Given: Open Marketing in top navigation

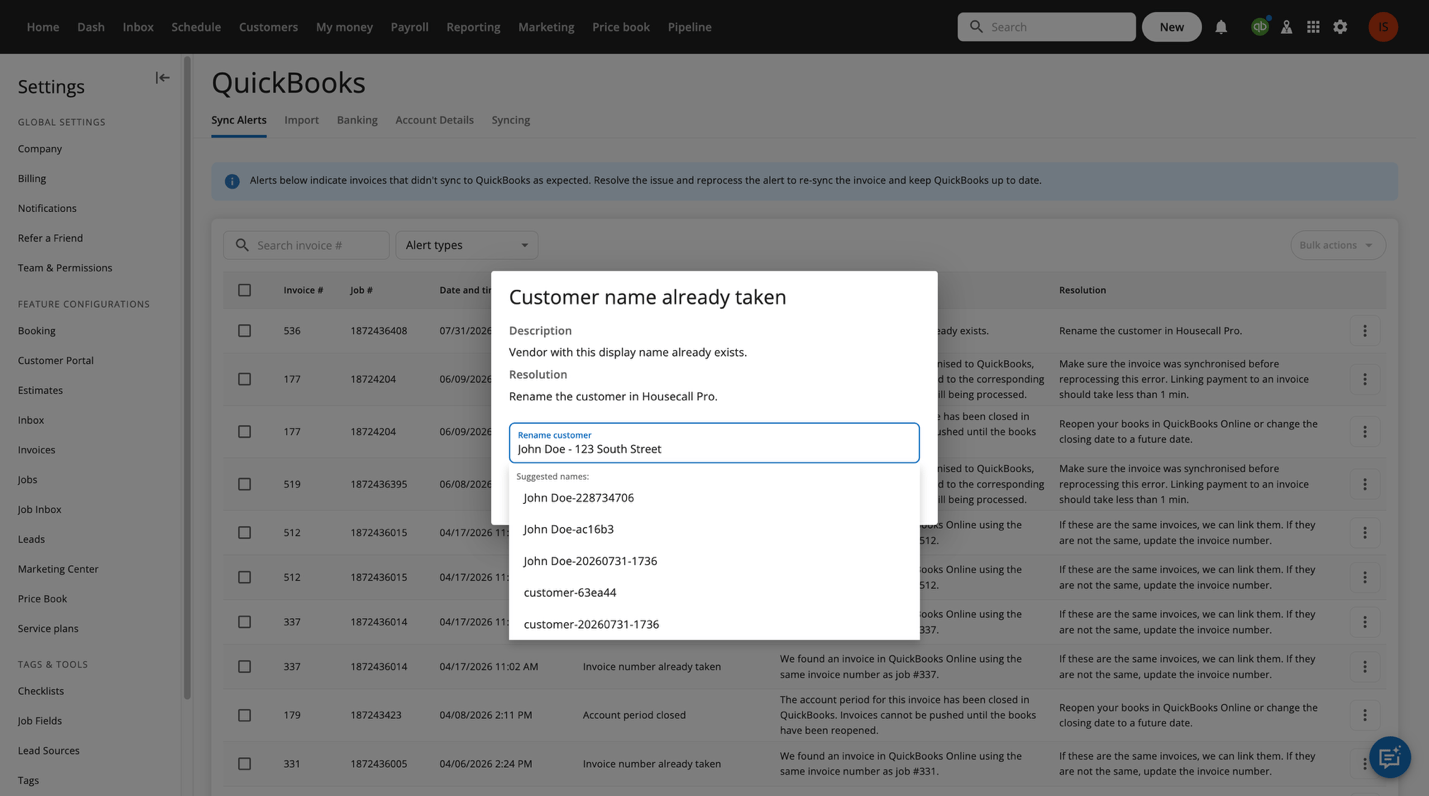Looking at the screenshot, I should 546,27.
